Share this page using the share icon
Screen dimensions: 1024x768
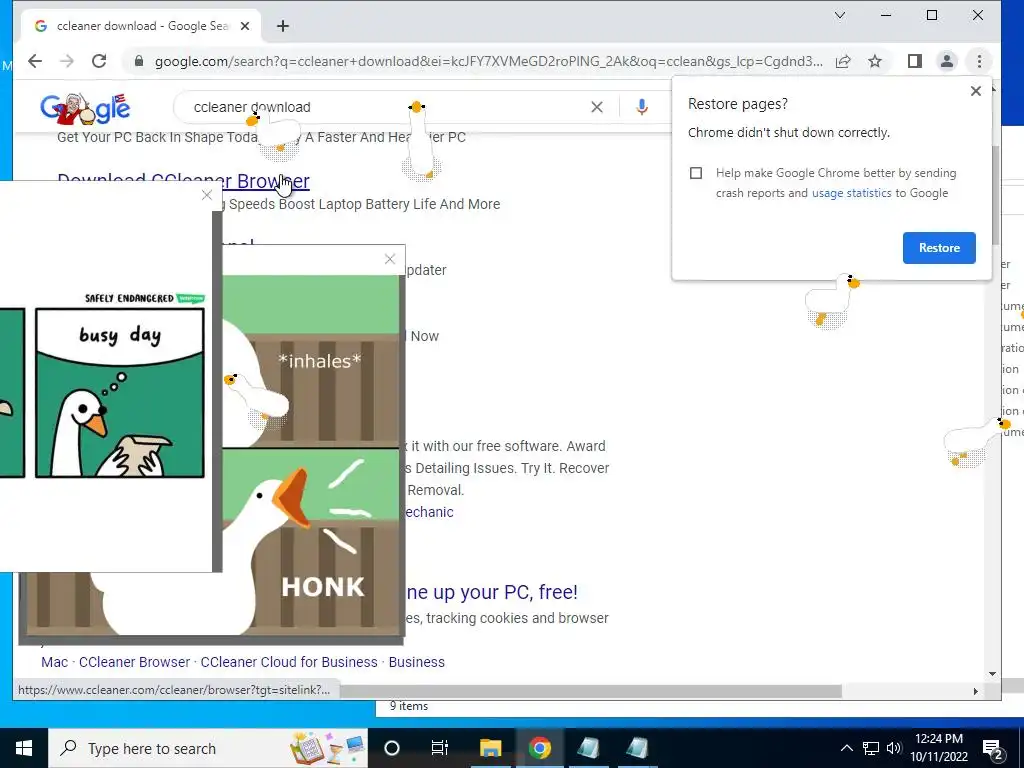coord(843,61)
